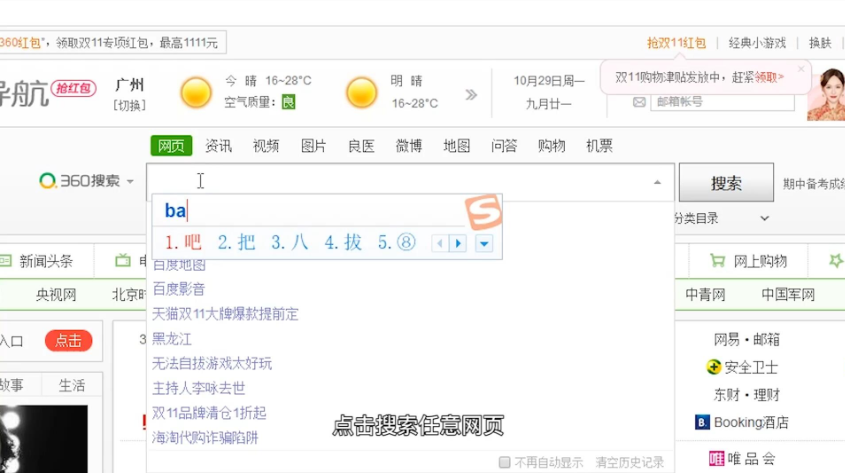Toggle the 不再自动显示 checkbox
Viewport: 845px width, 473px height.
pyautogui.click(x=505, y=463)
